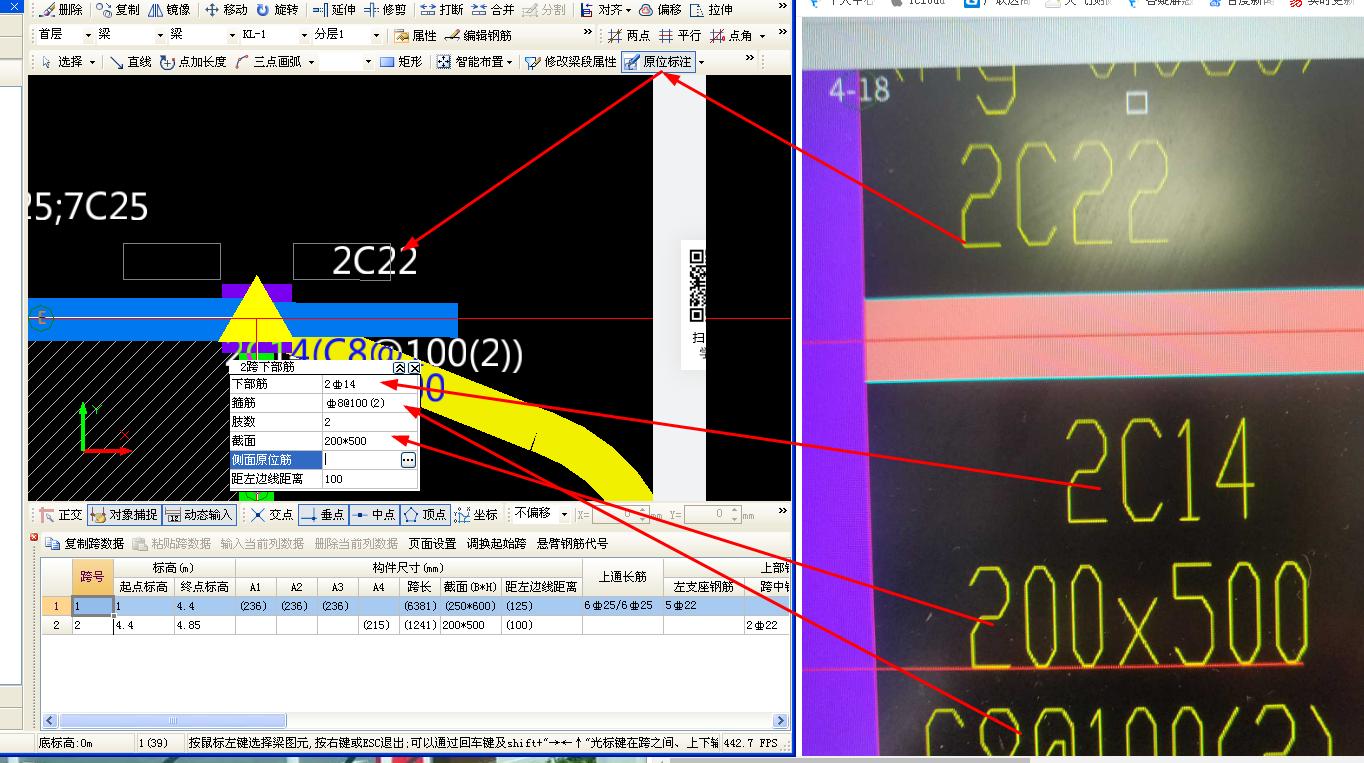The width and height of the screenshot is (1364, 763).
Task: Click the 跨号 column header
Action: [x=92, y=577]
